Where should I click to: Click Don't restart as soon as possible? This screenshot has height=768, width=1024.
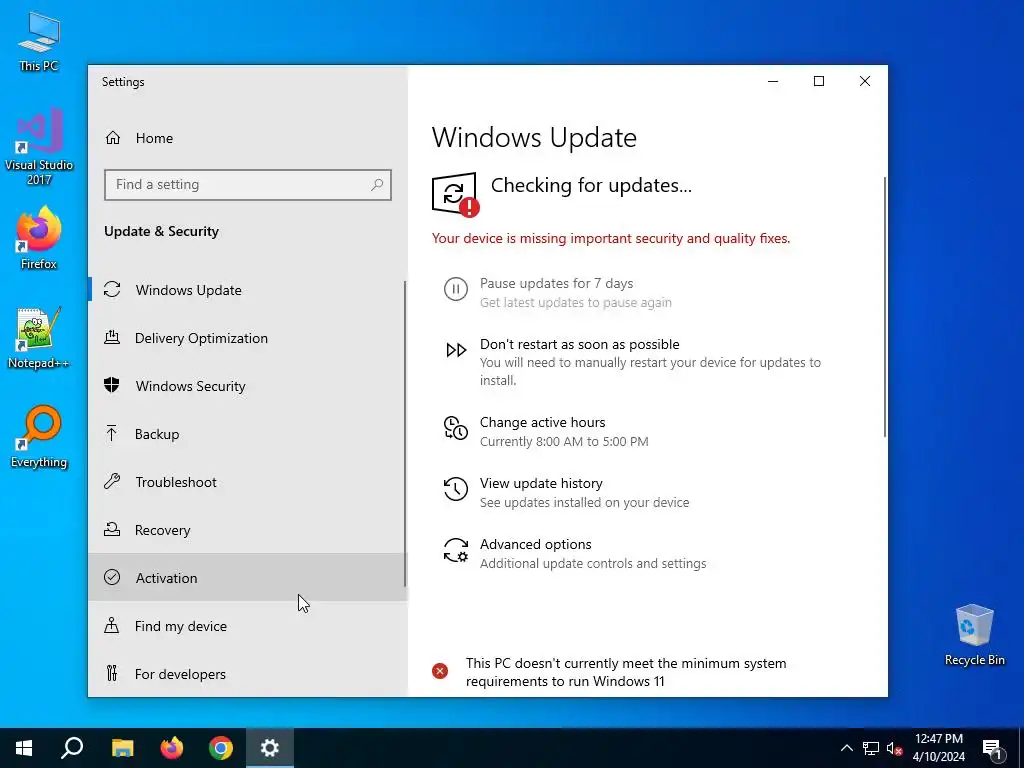(x=579, y=344)
